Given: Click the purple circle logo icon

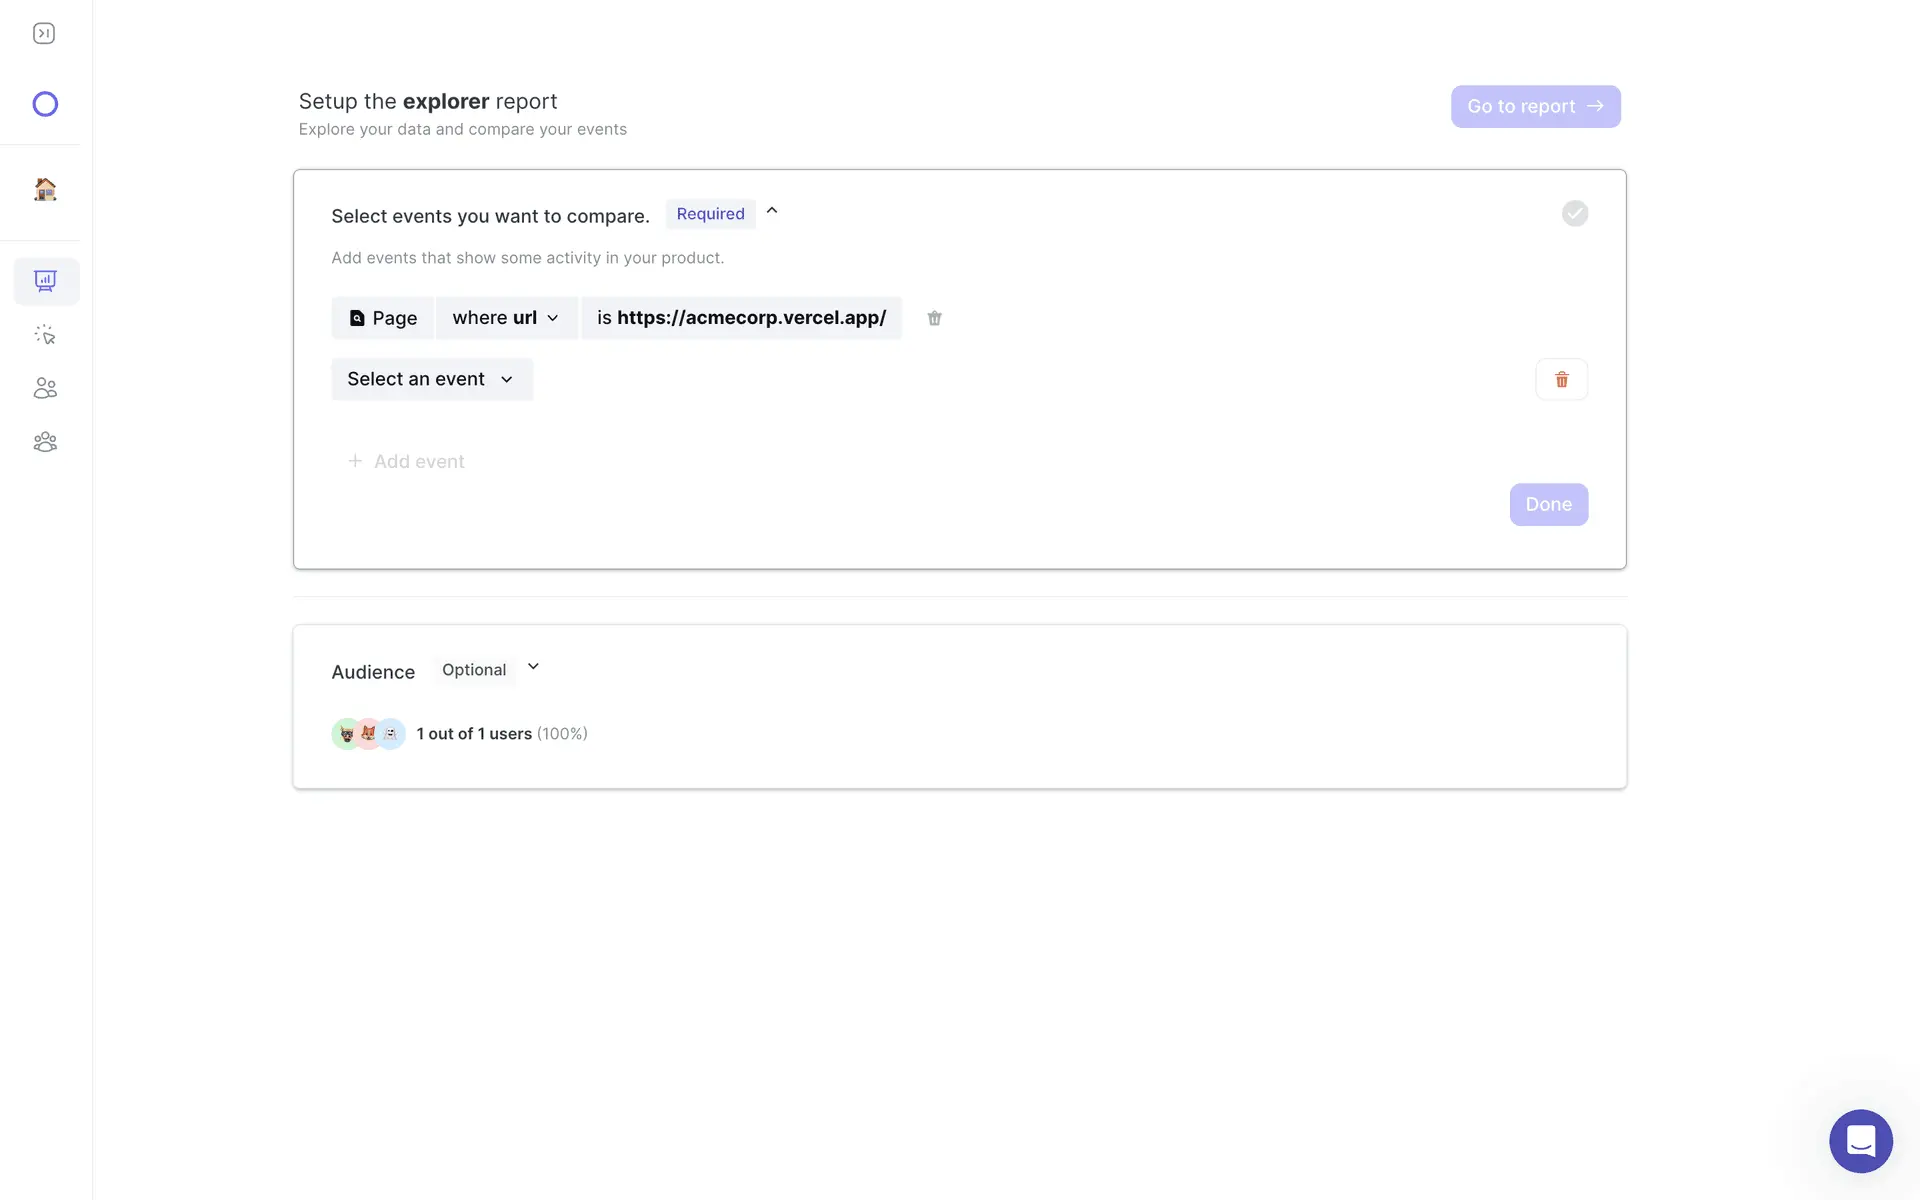Looking at the screenshot, I should tap(45, 104).
